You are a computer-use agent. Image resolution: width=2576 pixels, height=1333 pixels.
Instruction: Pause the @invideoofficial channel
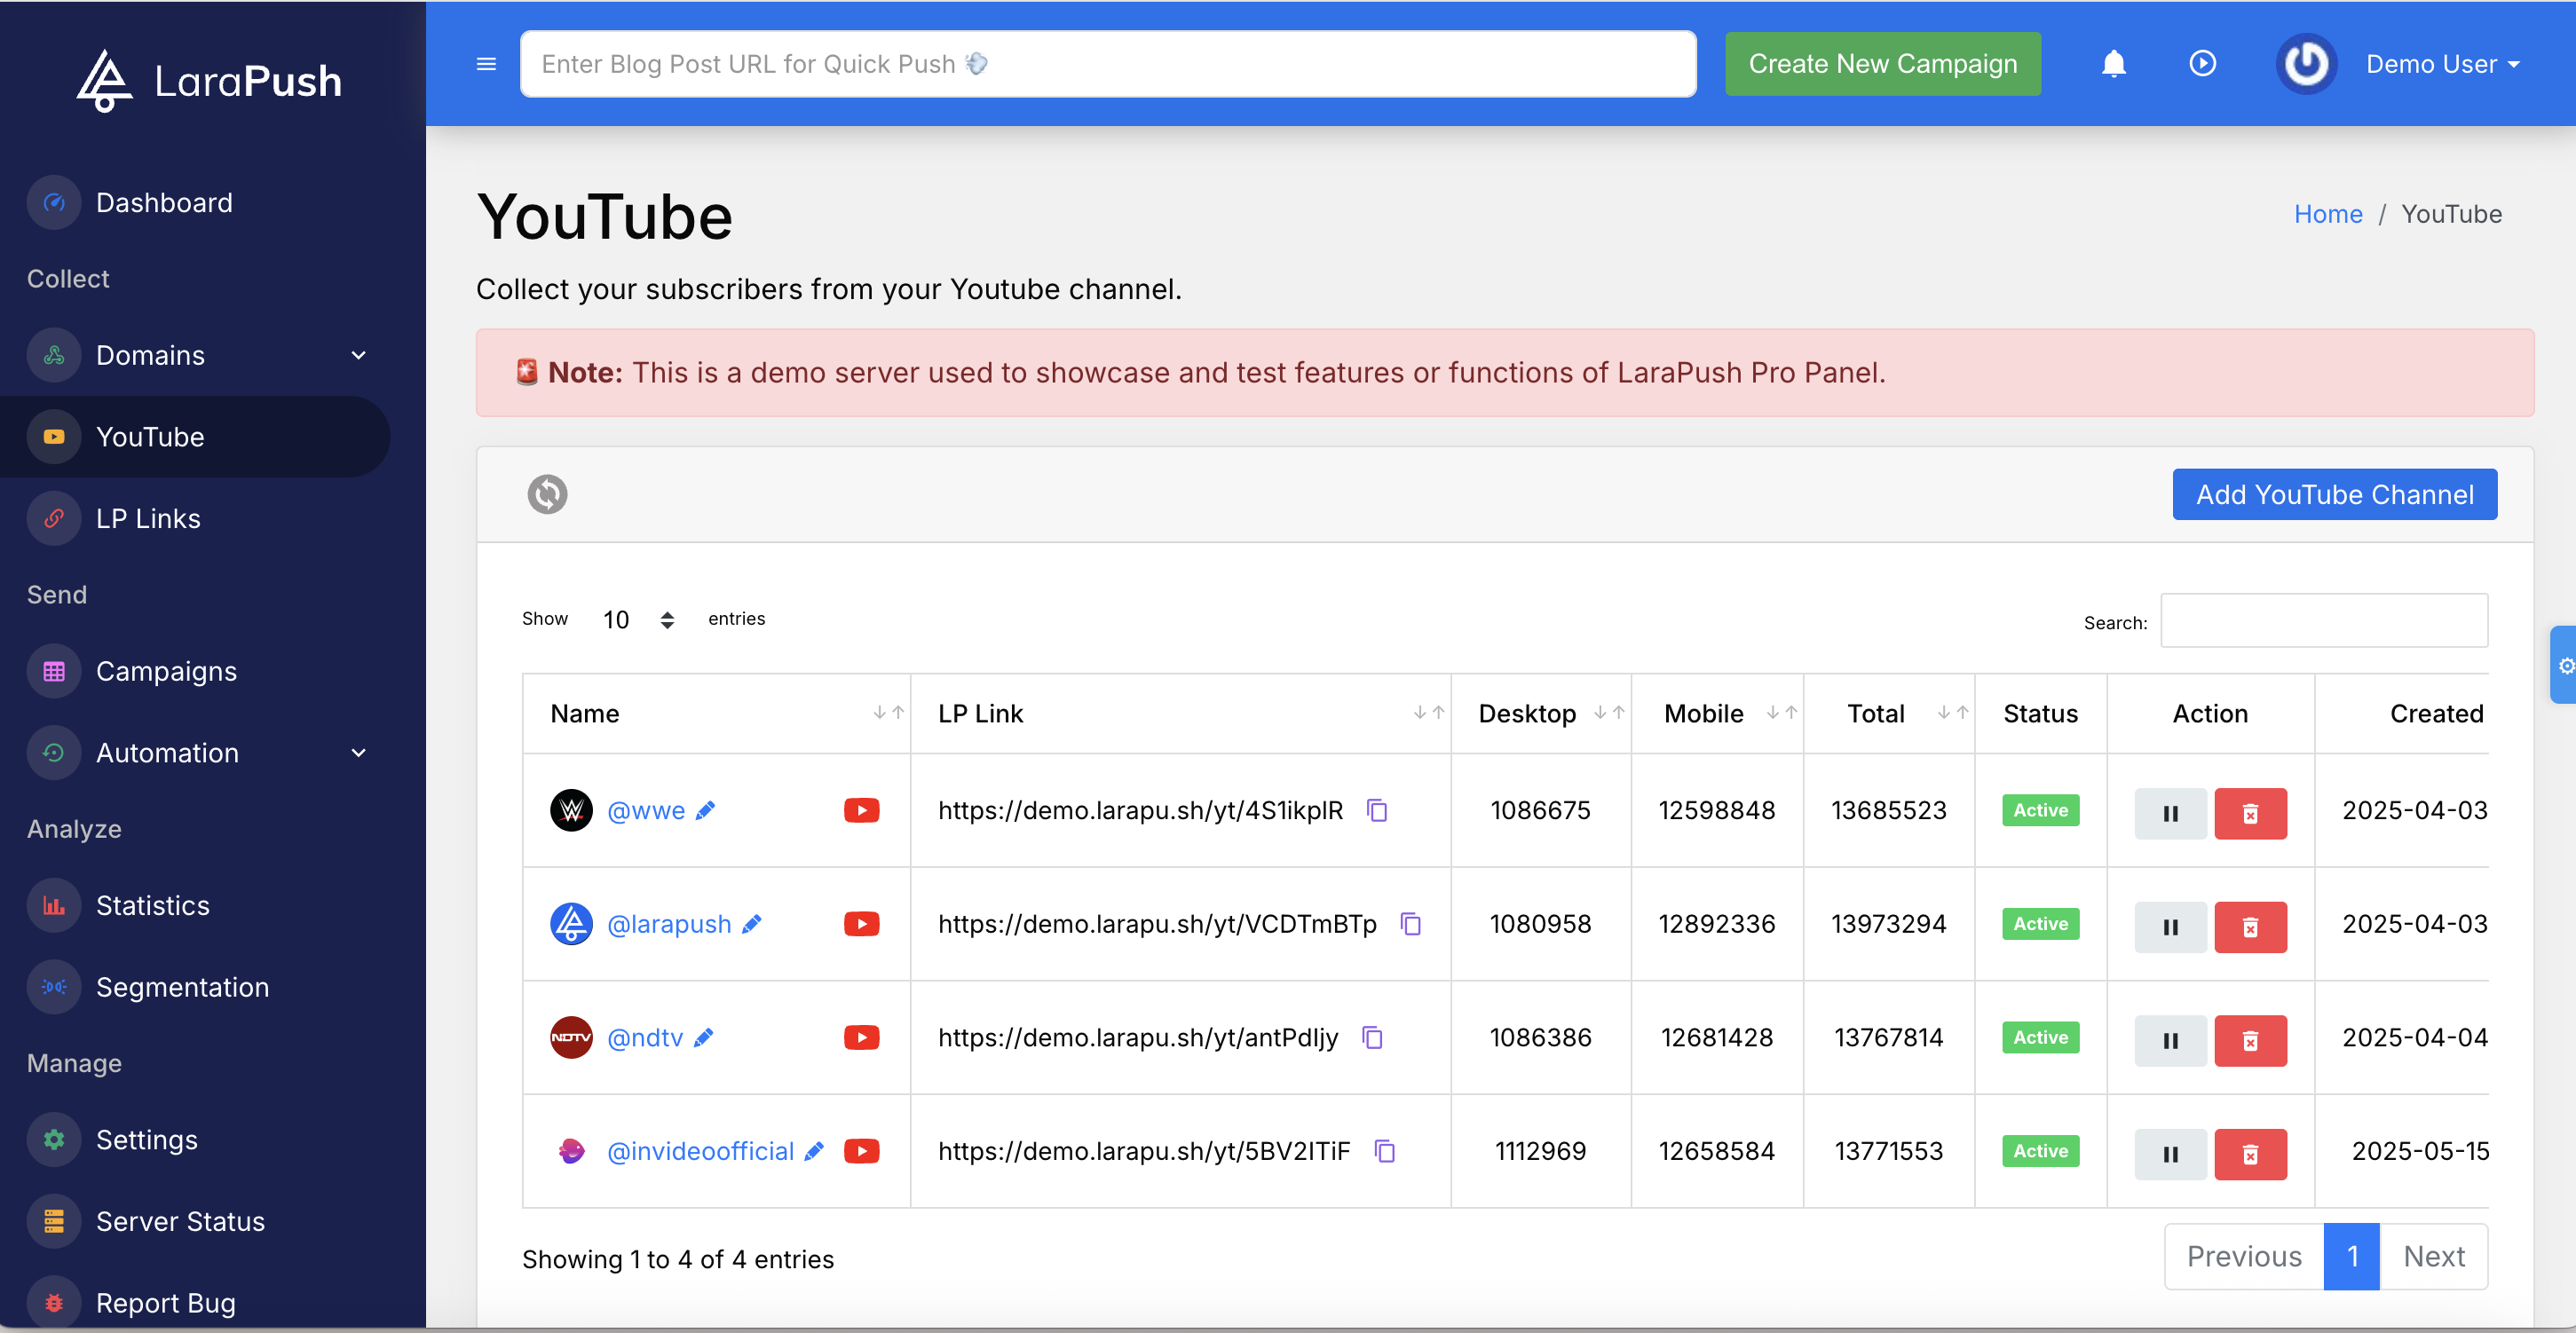click(x=2170, y=1155)
